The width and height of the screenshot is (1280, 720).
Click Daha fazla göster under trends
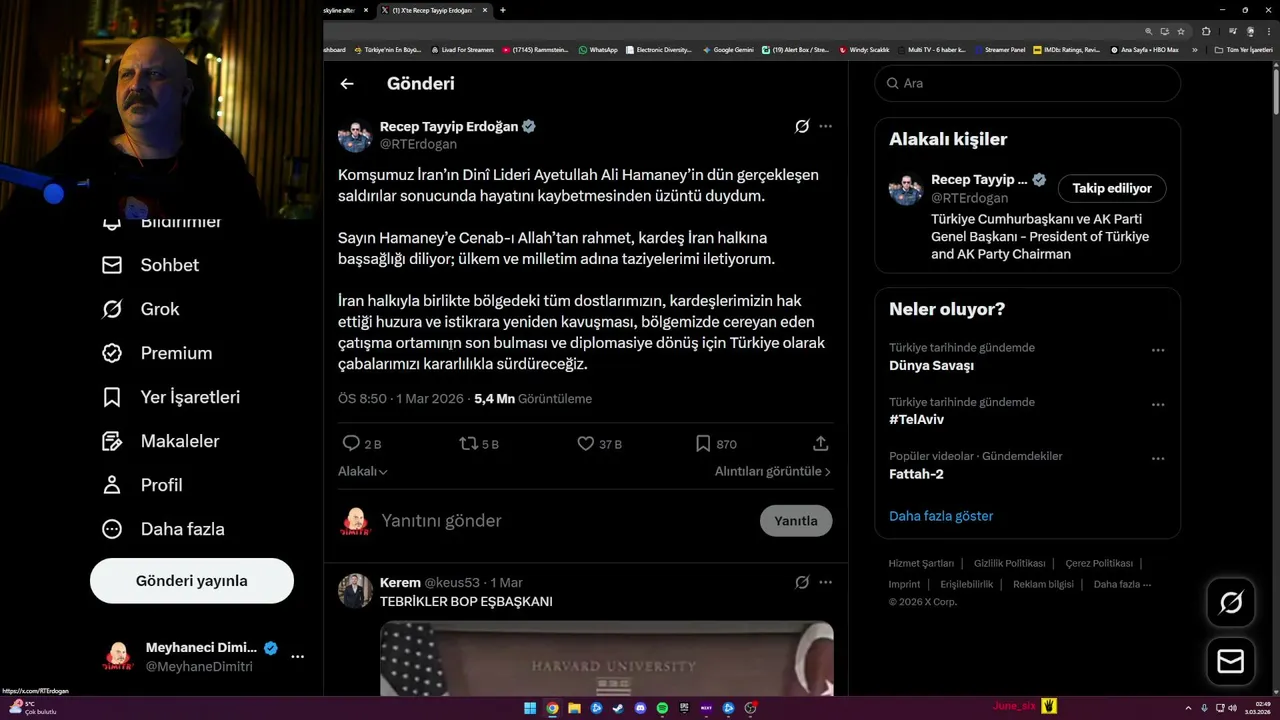coord(941,516)
